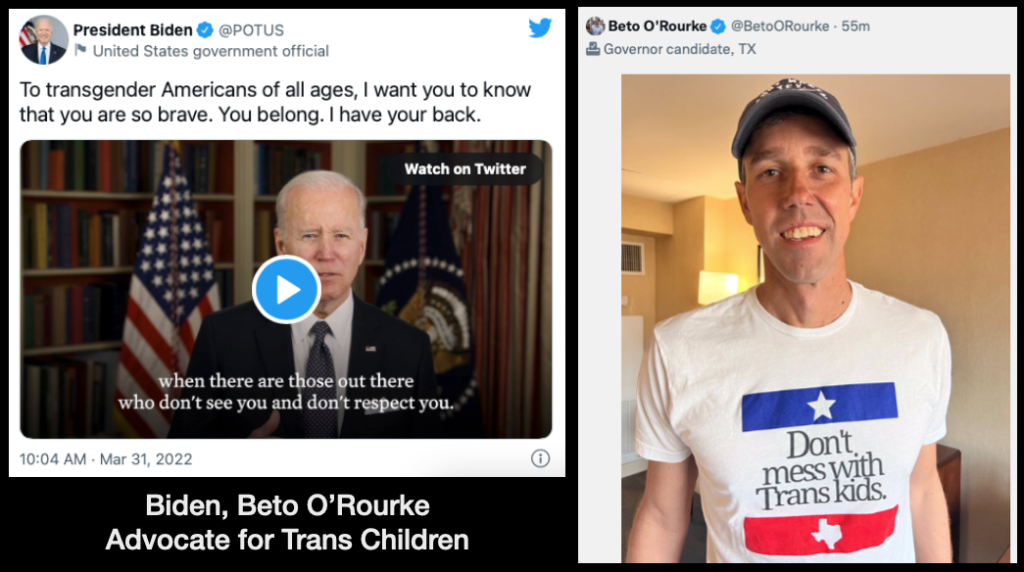Click the info circle icon below video

[540, 459]
